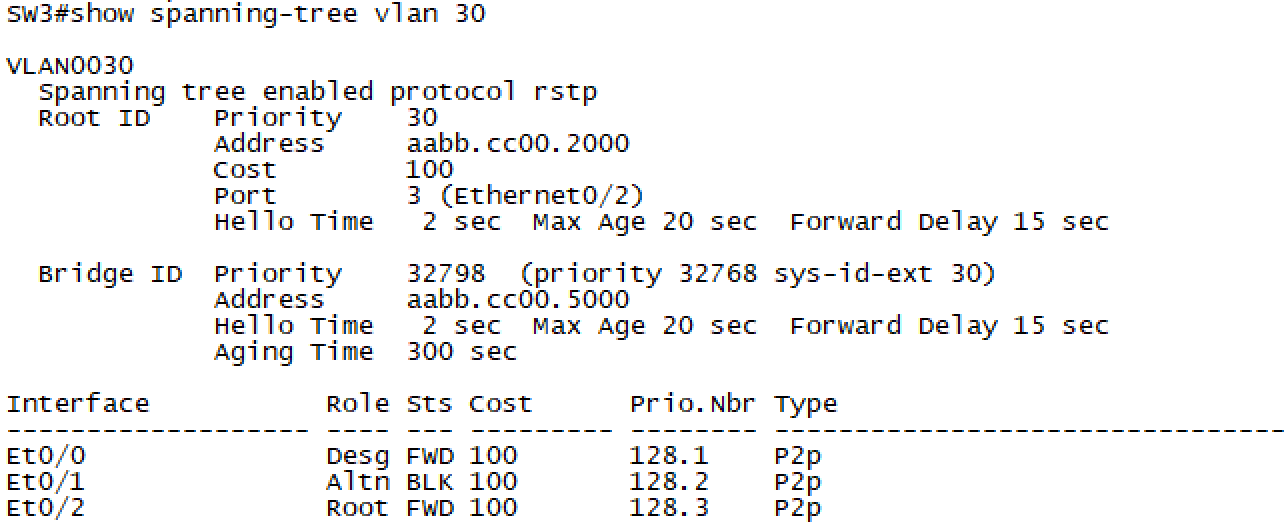
Task: Click the bridge address aabb.cc00.5000
Action: tap(517, 300)
